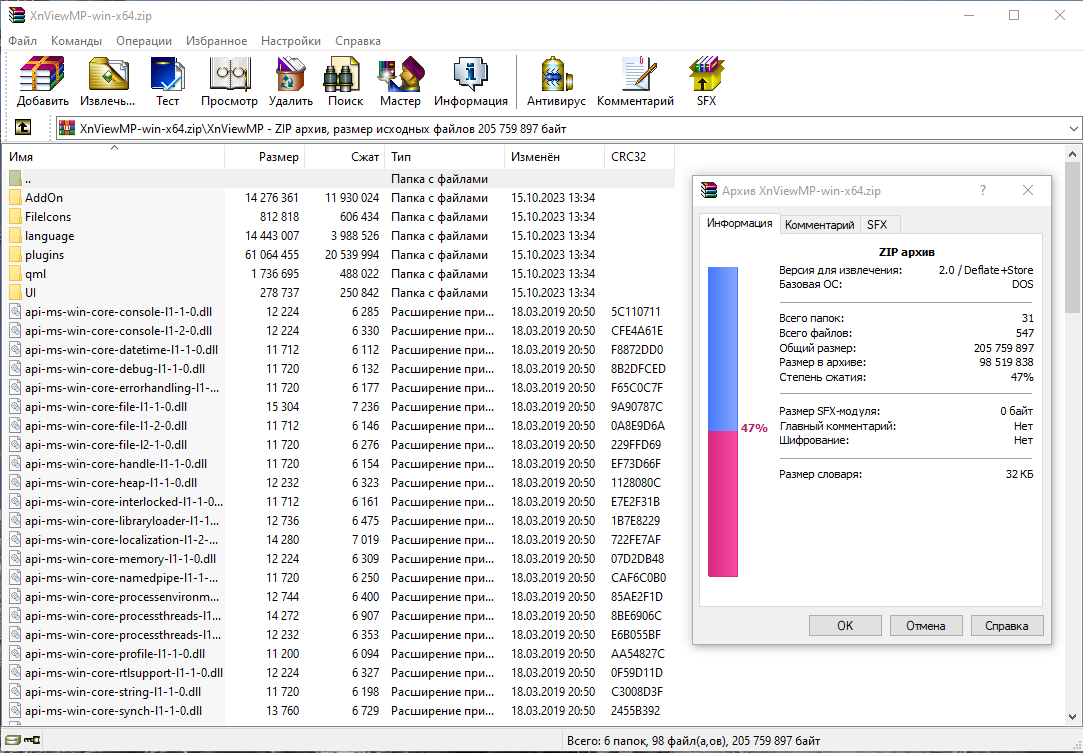Screen dimensions: 1083x753
Task: Sort by the CRC32 column header
Action: click(x=639, y=157)
